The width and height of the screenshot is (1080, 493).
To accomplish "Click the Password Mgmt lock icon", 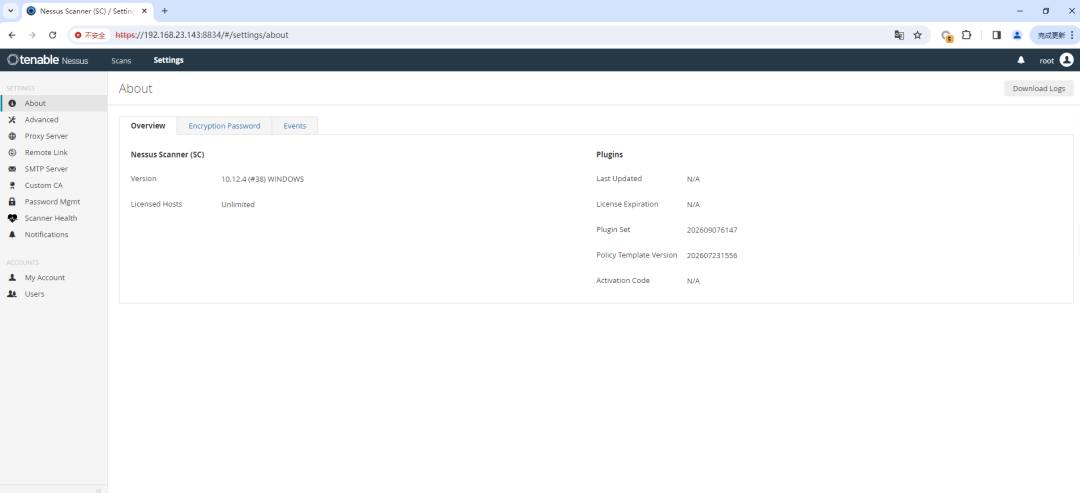I will [x=12, y=202].
